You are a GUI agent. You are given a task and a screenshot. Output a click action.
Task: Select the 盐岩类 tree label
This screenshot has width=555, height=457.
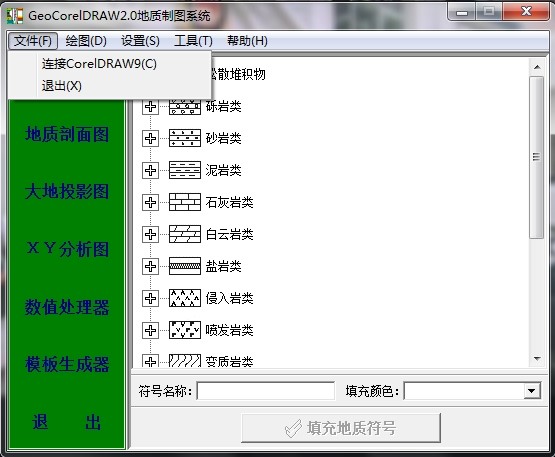coord(224,266)
